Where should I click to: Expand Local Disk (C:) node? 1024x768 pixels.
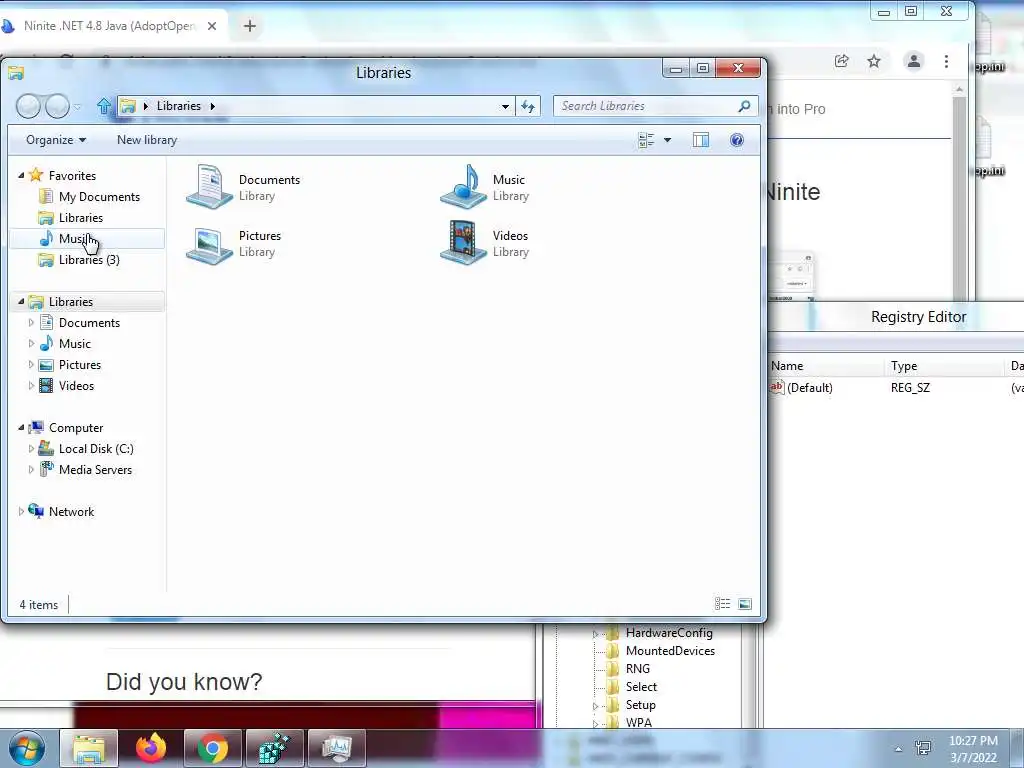31,449
